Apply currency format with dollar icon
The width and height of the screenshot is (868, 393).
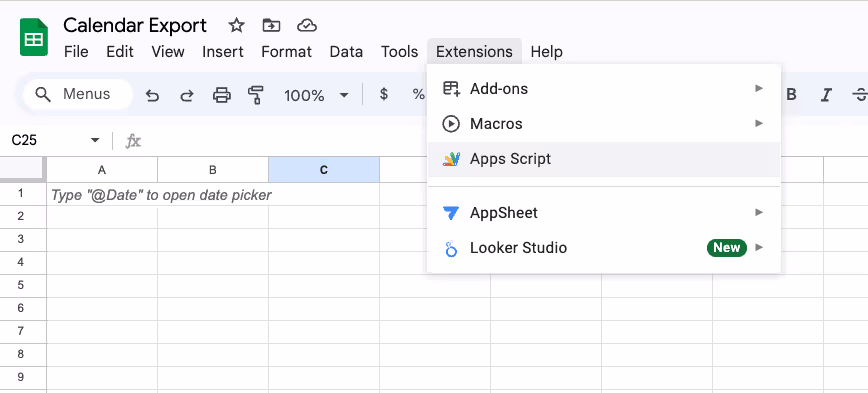tap(384, 95)
